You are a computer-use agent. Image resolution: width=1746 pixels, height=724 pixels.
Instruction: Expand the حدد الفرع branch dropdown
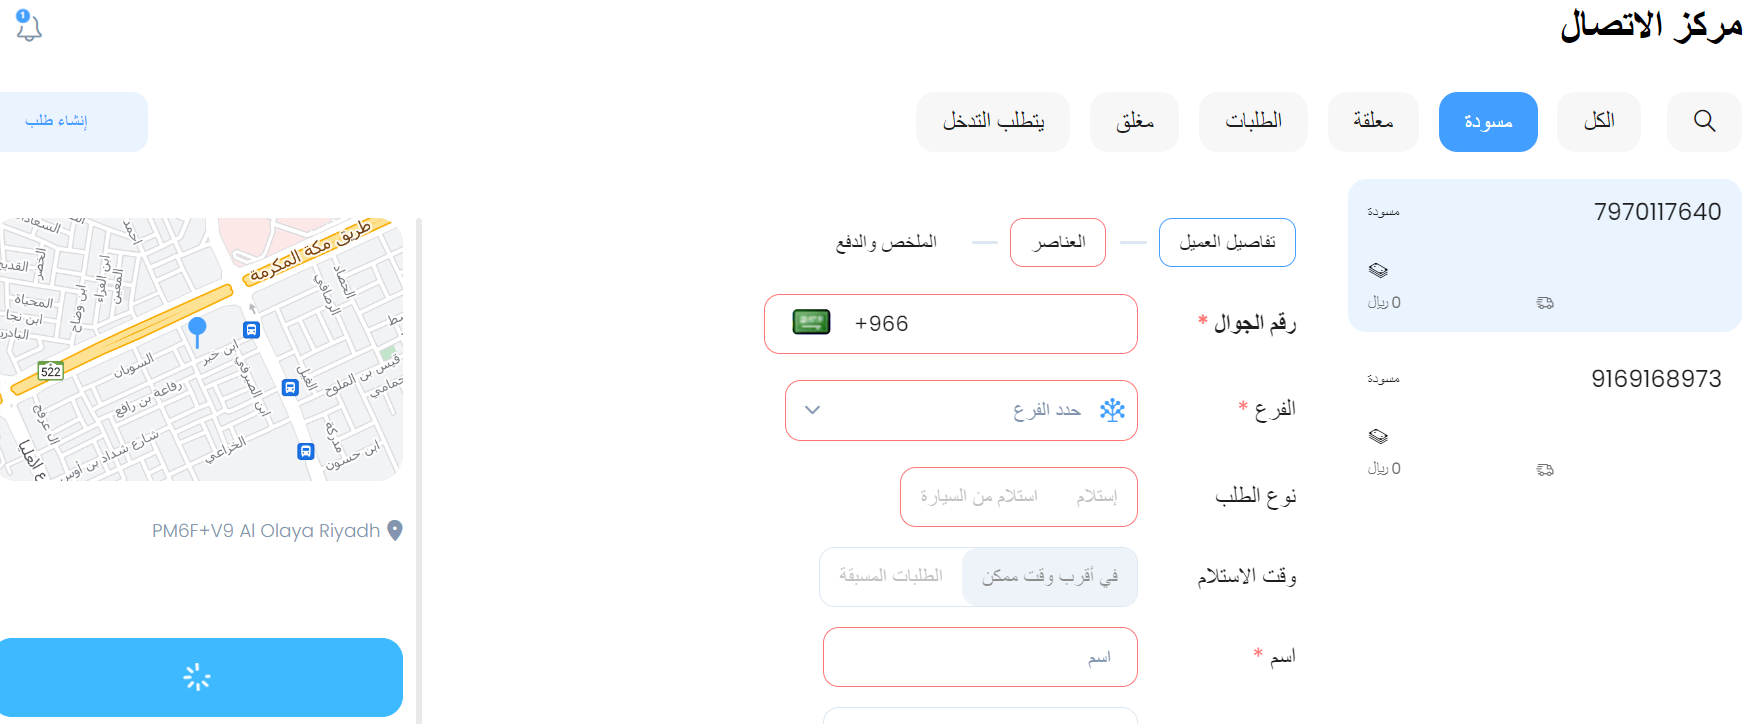point(961,410)
